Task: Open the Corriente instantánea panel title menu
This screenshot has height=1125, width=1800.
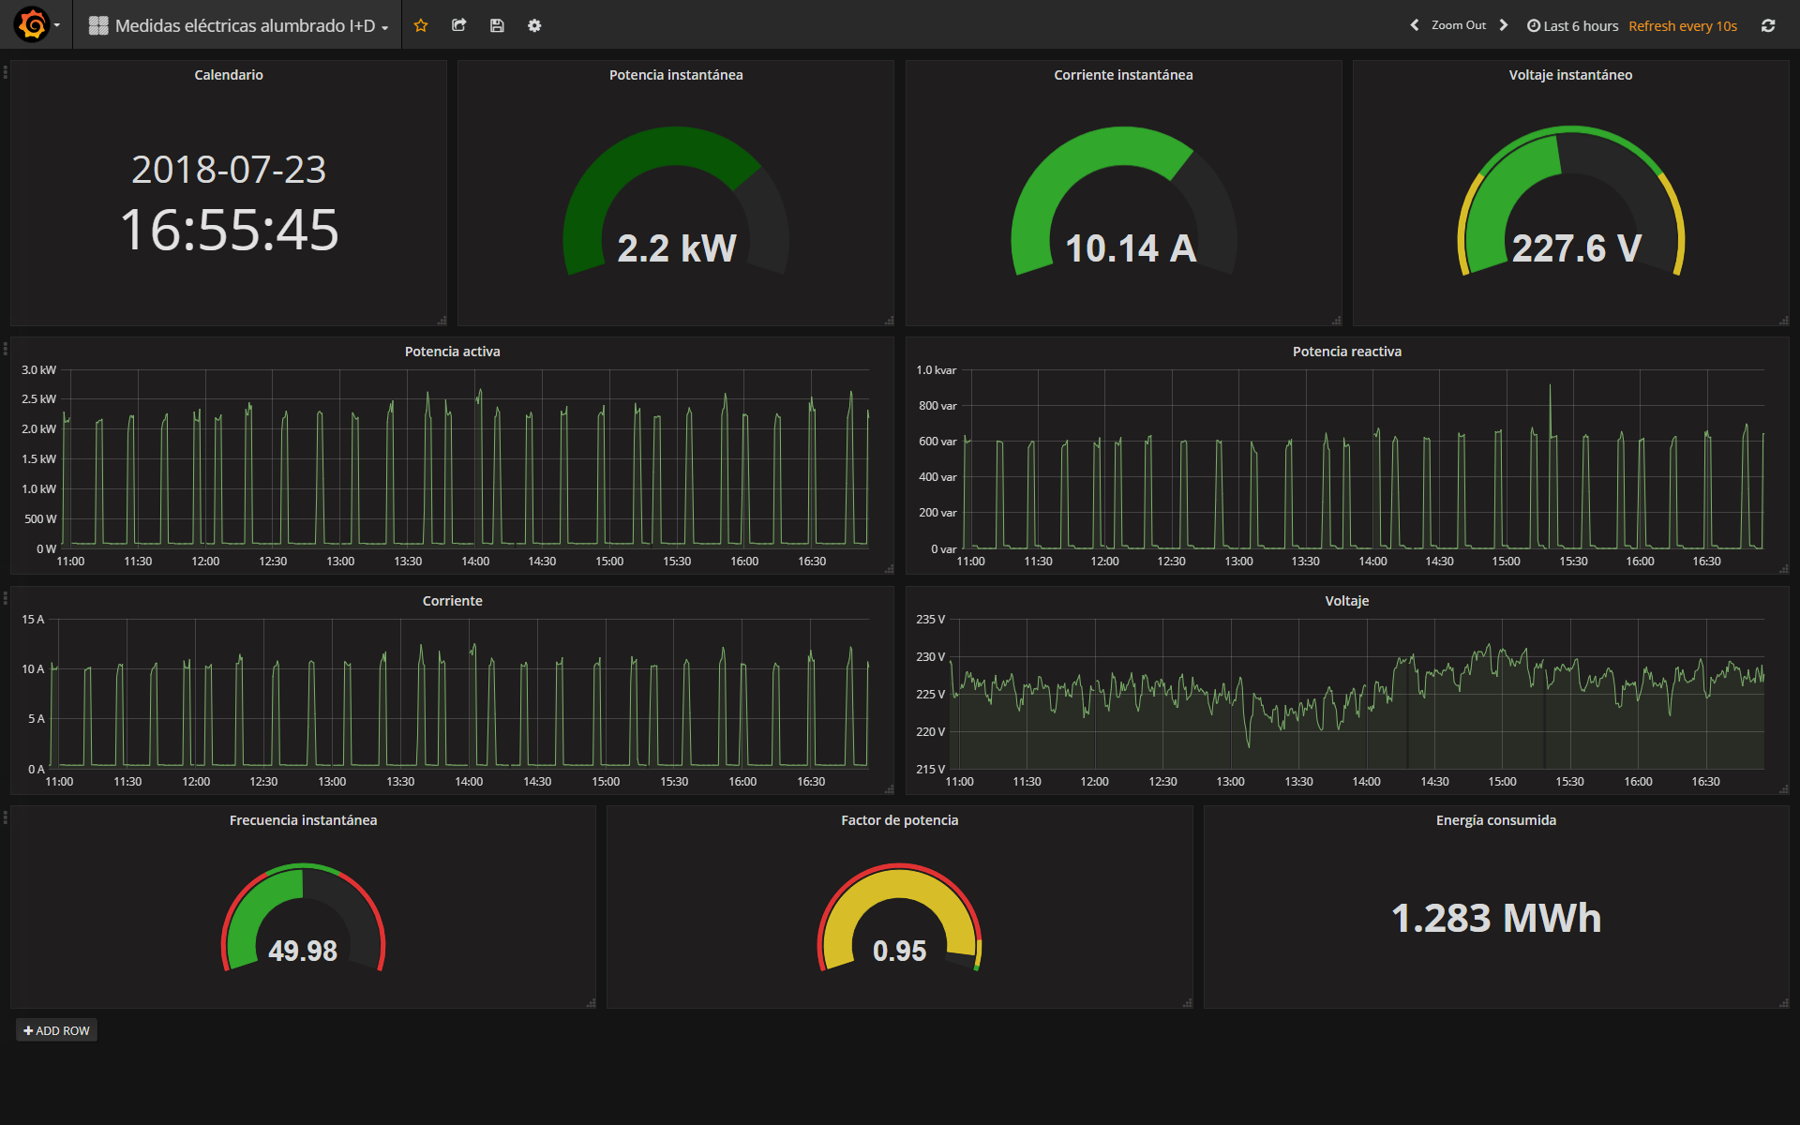Action: click(1123, 75)
